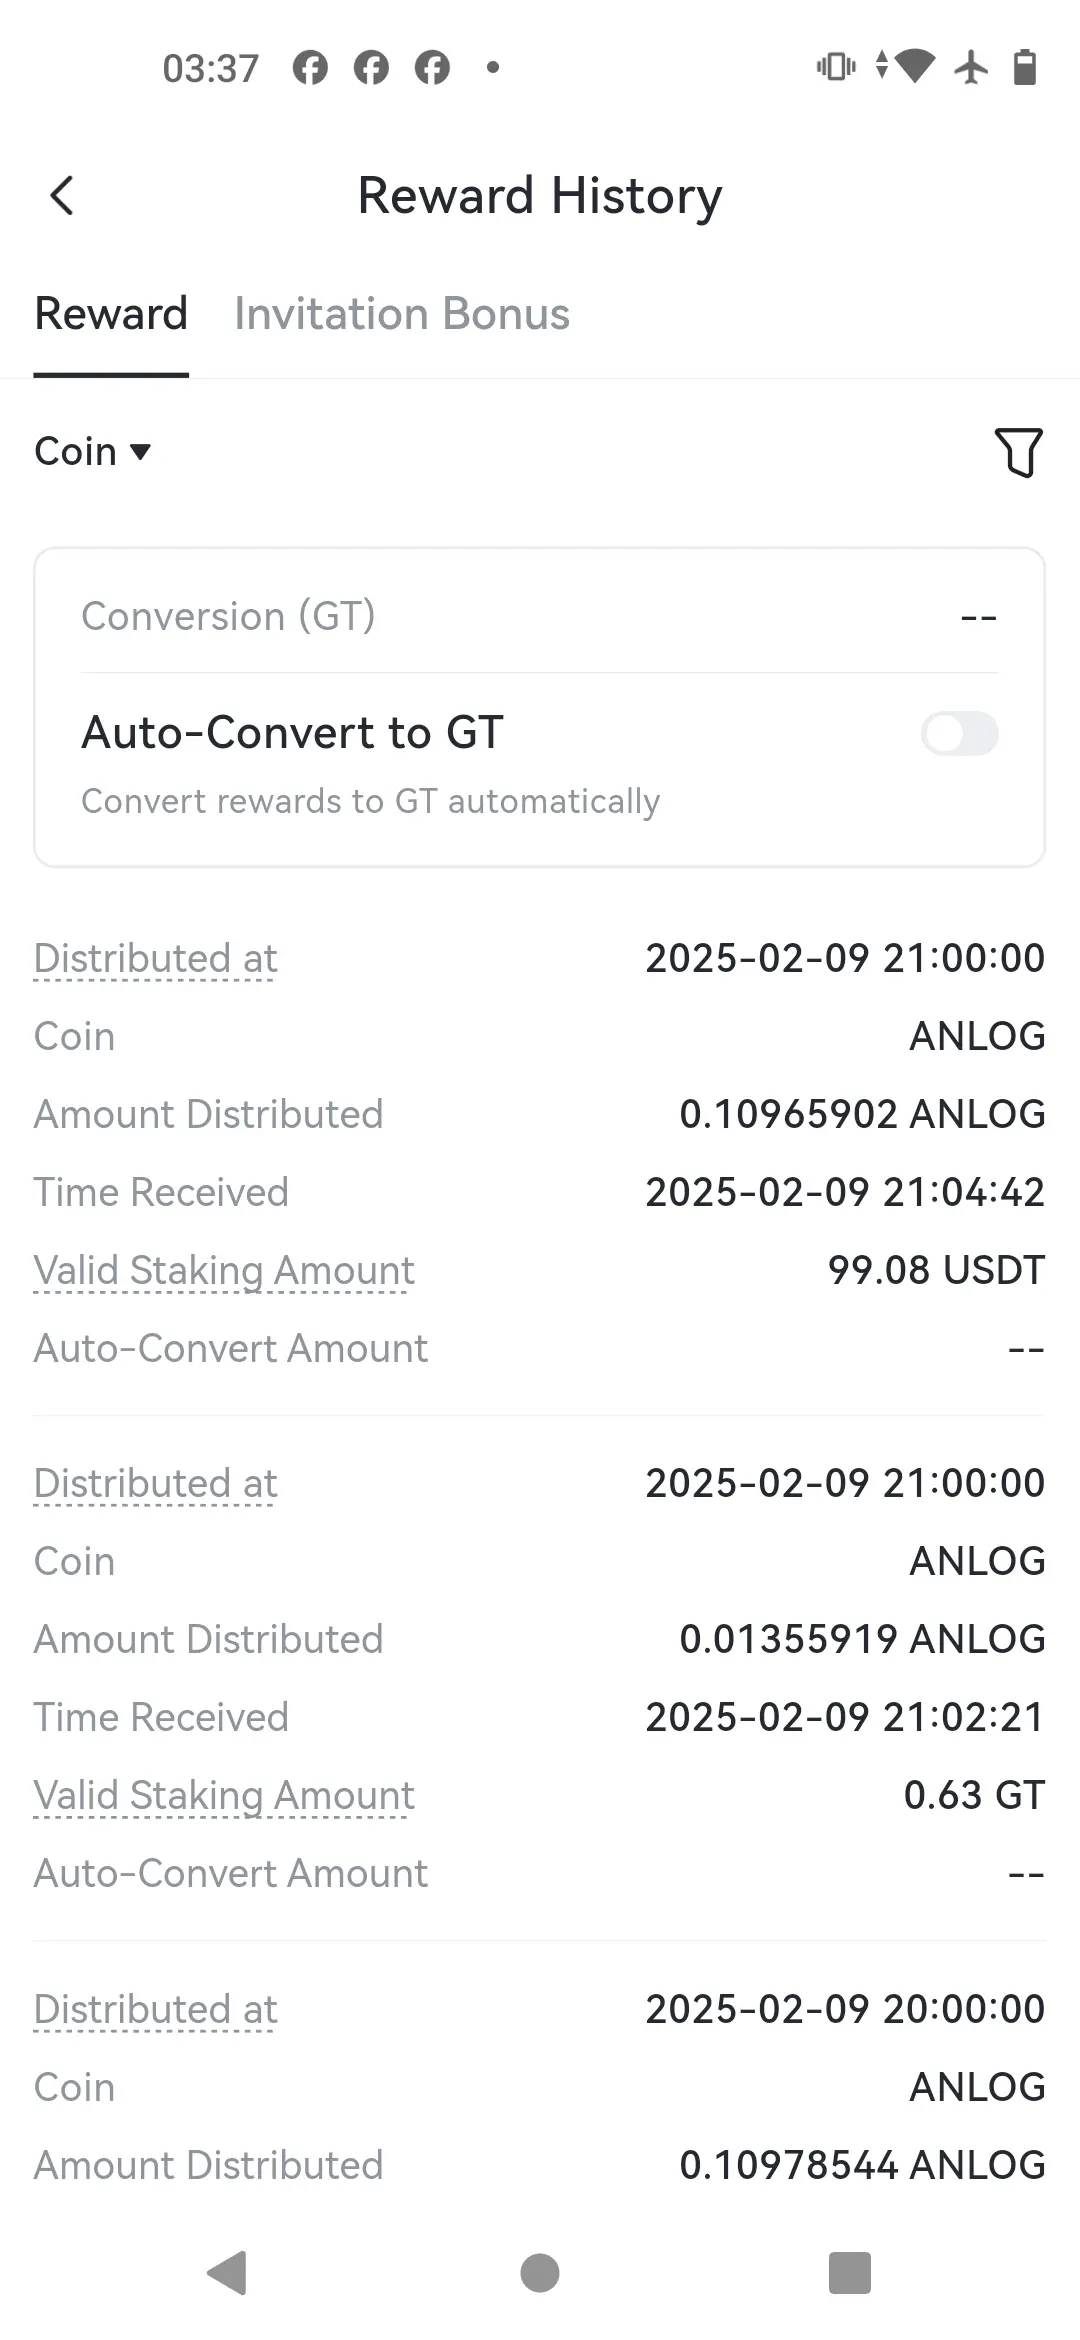Viewport: 1080px width, 2340px height.
Task: Expand the Coin dropdown filter
Action: tap(92, 452)
